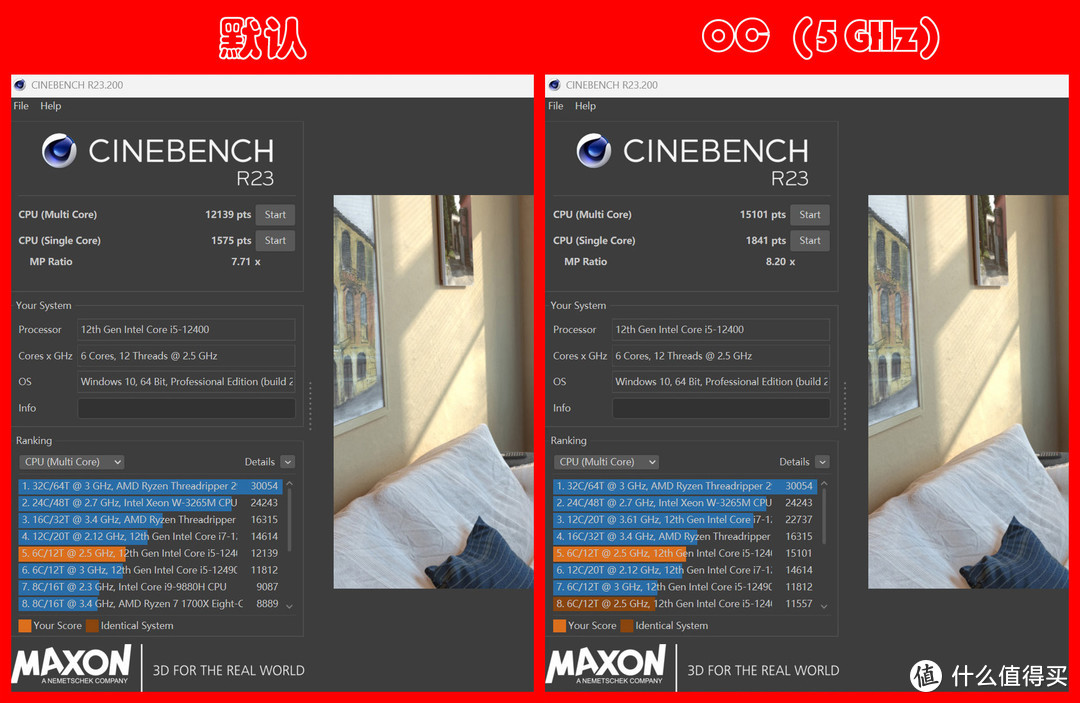This screenshot has width=1080, height=703.
Task: Expand the Details dropdown in the right window
Action: point(822,462)
